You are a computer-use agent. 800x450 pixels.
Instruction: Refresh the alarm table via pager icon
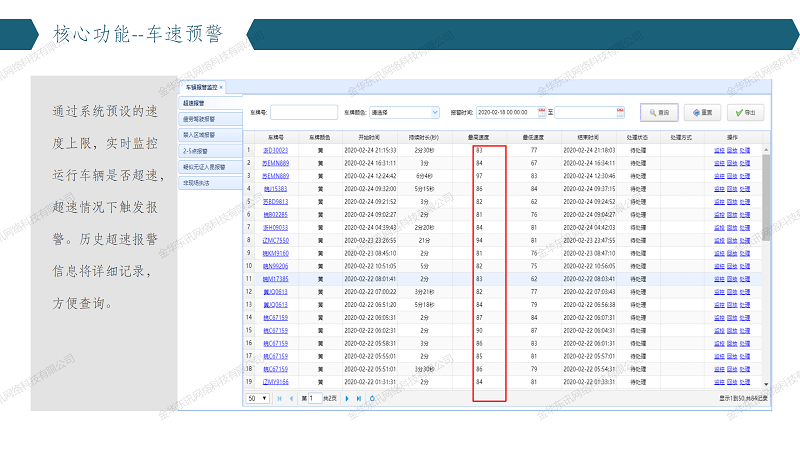coord(372,398)
